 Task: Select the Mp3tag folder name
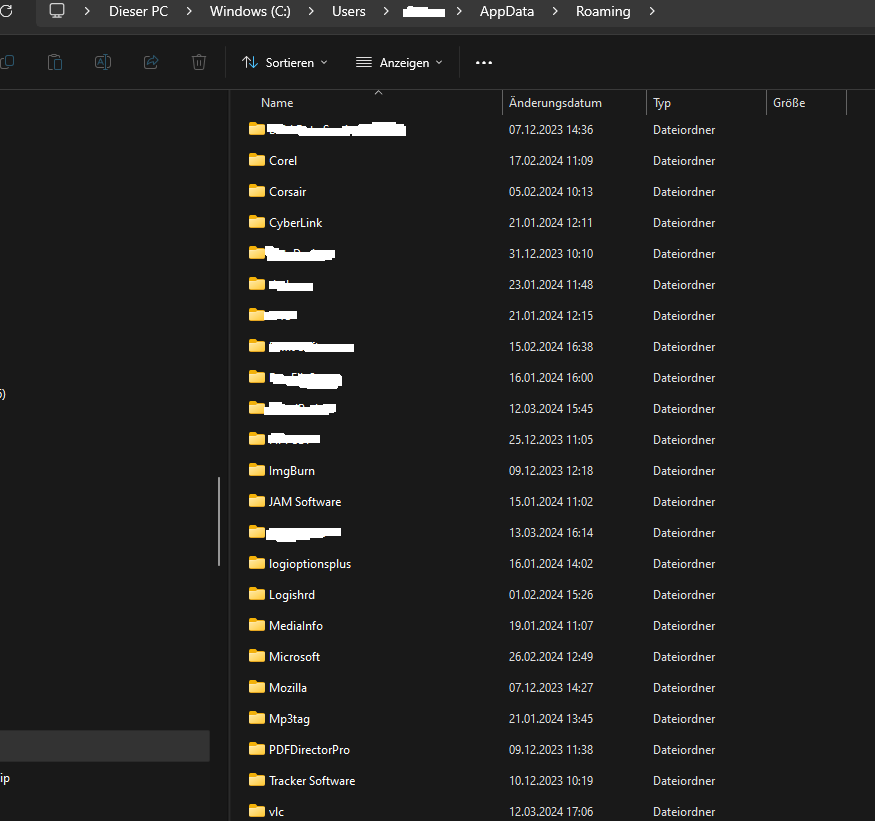click(289, 719)
